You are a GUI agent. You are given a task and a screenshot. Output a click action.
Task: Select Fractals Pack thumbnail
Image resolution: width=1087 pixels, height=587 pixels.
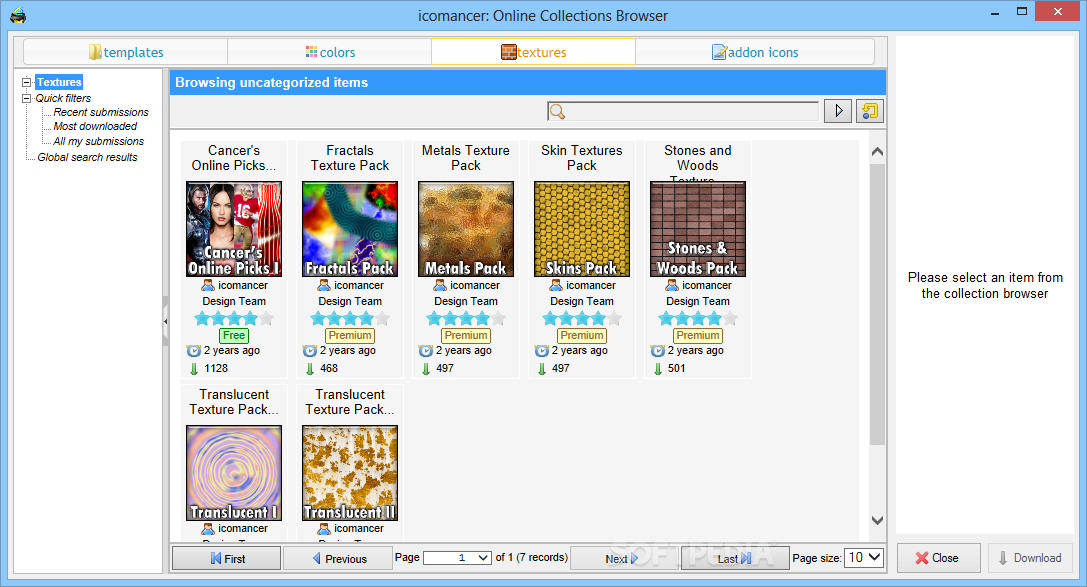(350, 229)
